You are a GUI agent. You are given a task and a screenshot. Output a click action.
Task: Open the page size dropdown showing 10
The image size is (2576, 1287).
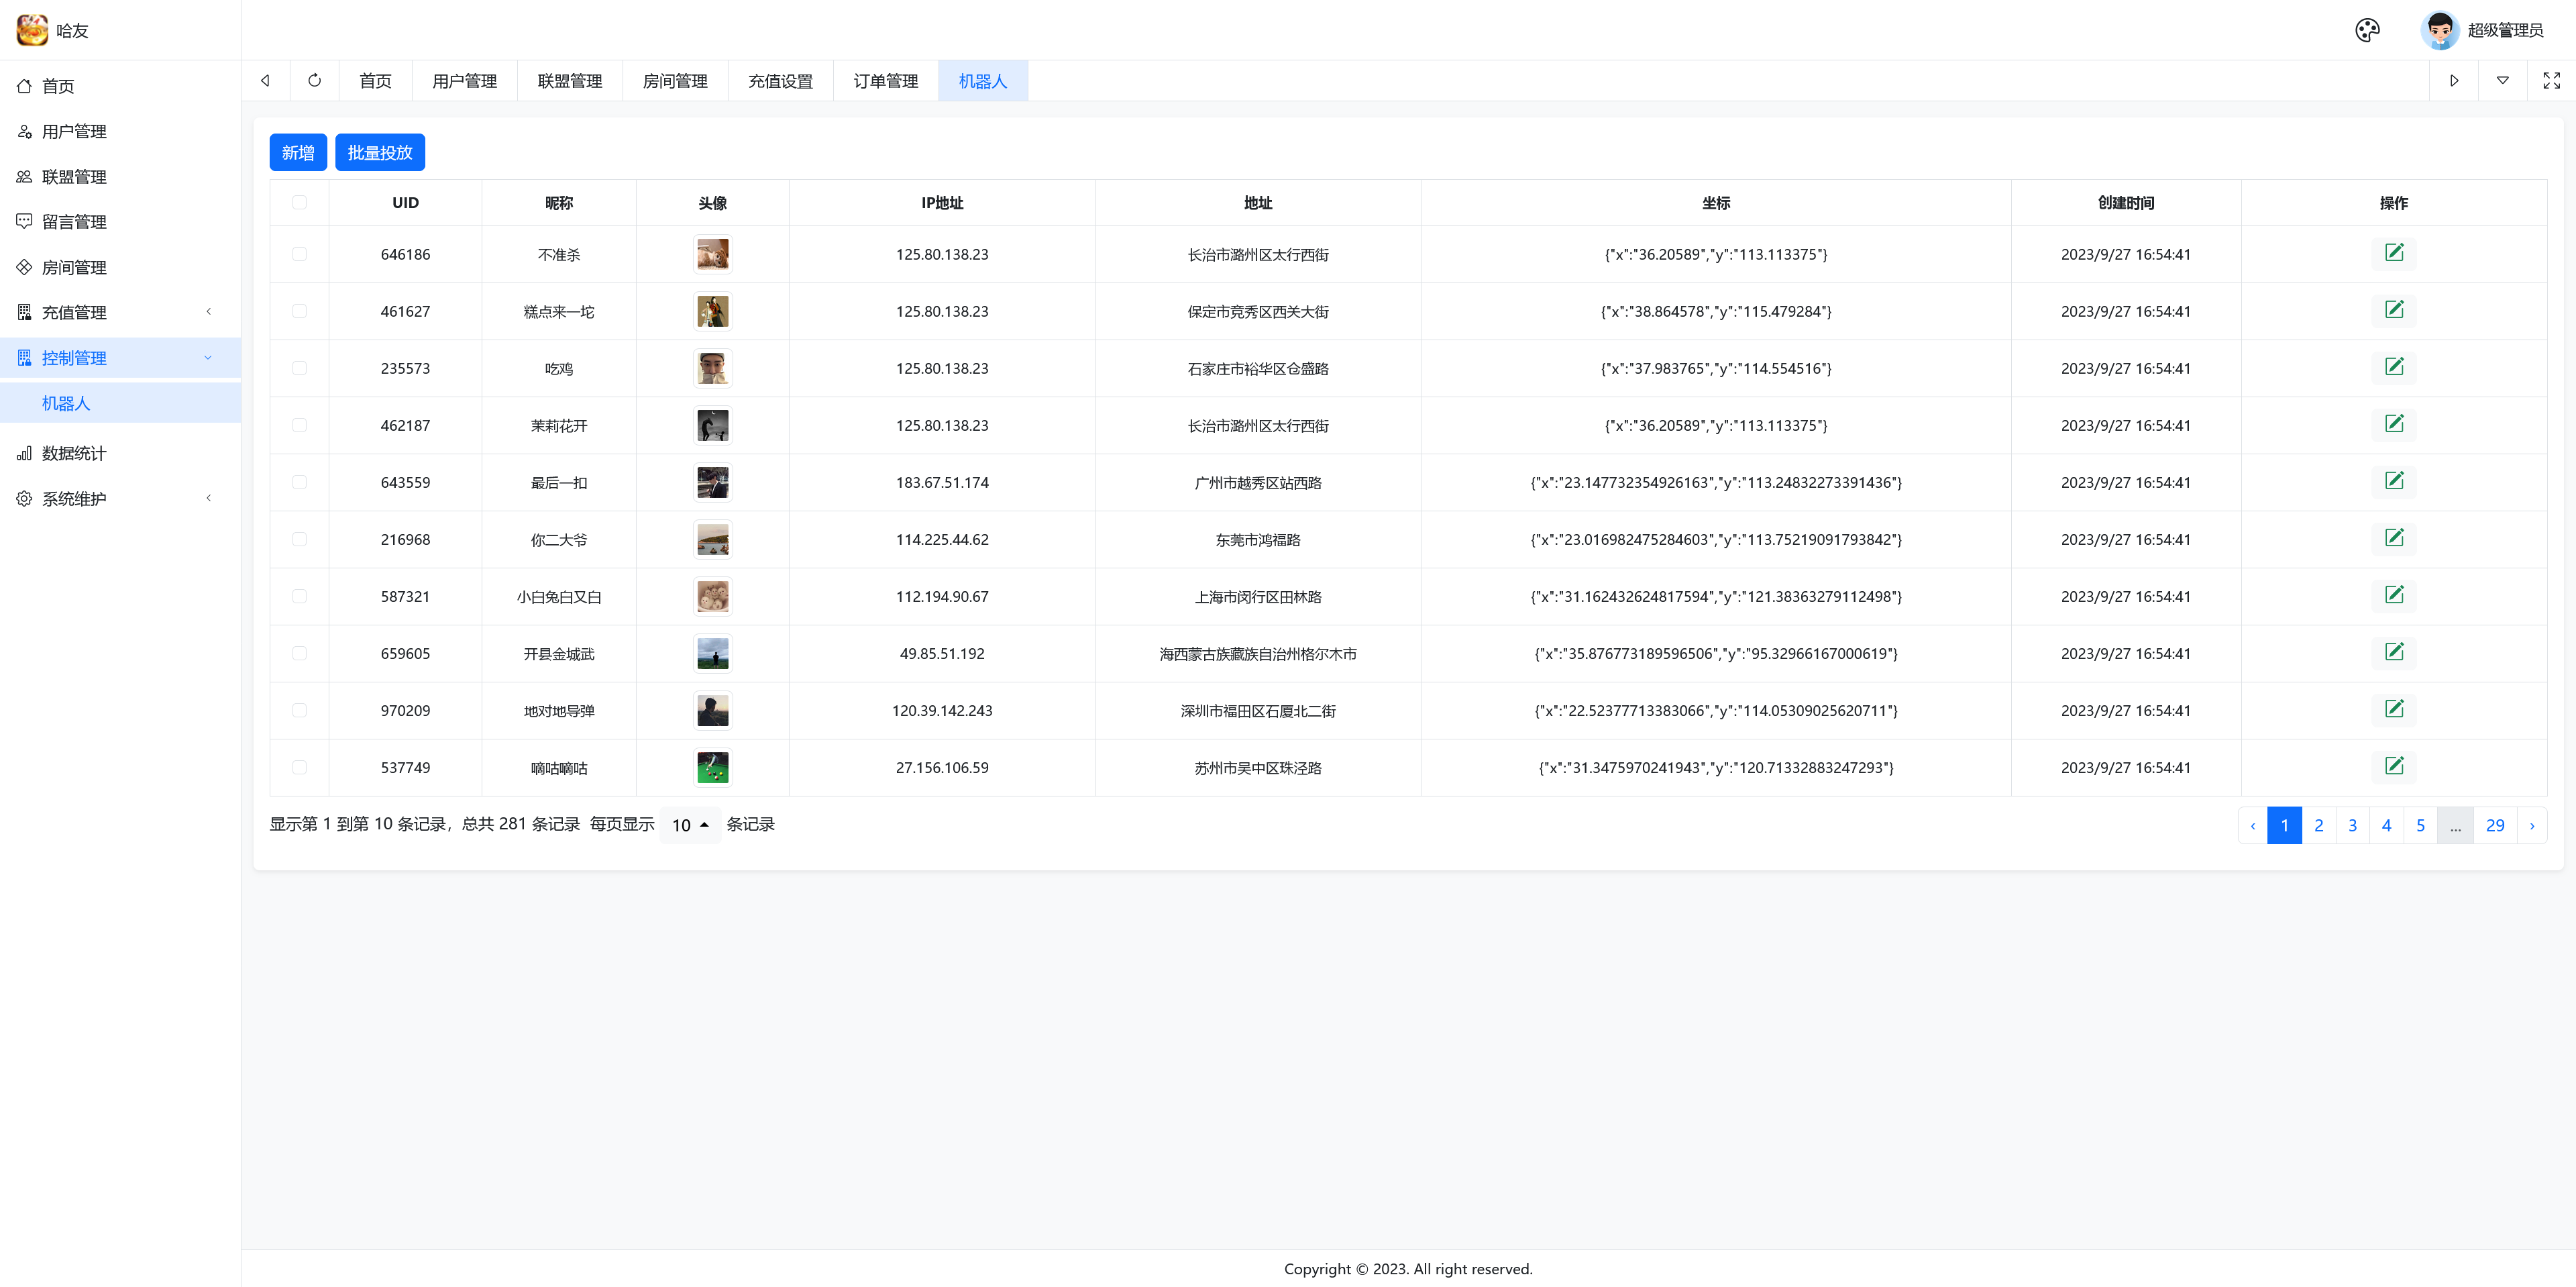pyautogui.click(x=690, y=825)
